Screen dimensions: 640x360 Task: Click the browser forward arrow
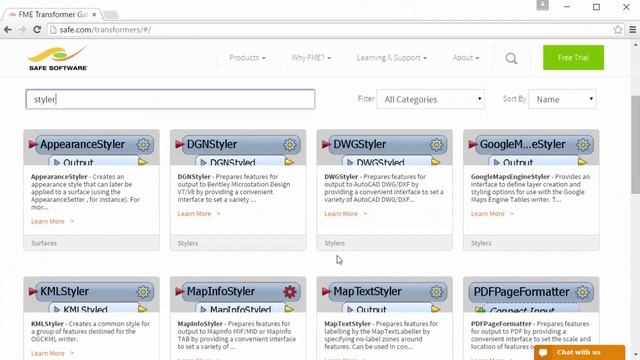[x=22, y=30]
